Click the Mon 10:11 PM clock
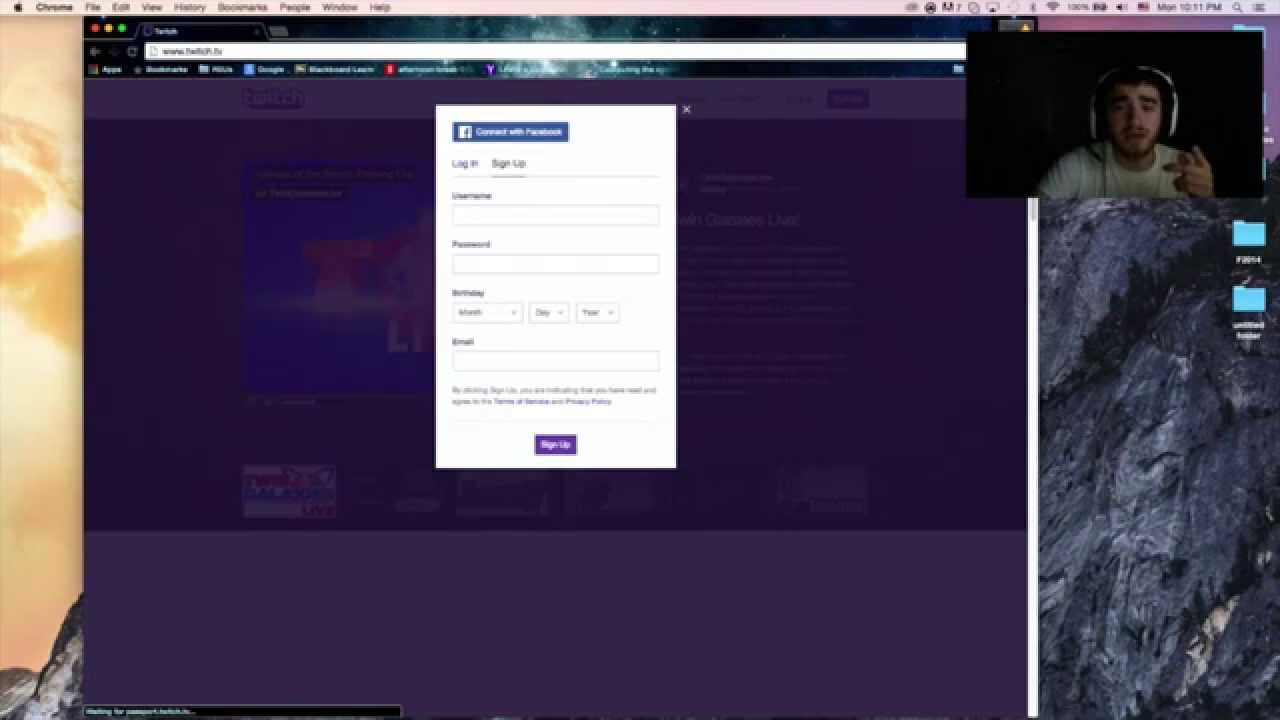This screenshot has height=720, width=1280. pos(1189,7)
